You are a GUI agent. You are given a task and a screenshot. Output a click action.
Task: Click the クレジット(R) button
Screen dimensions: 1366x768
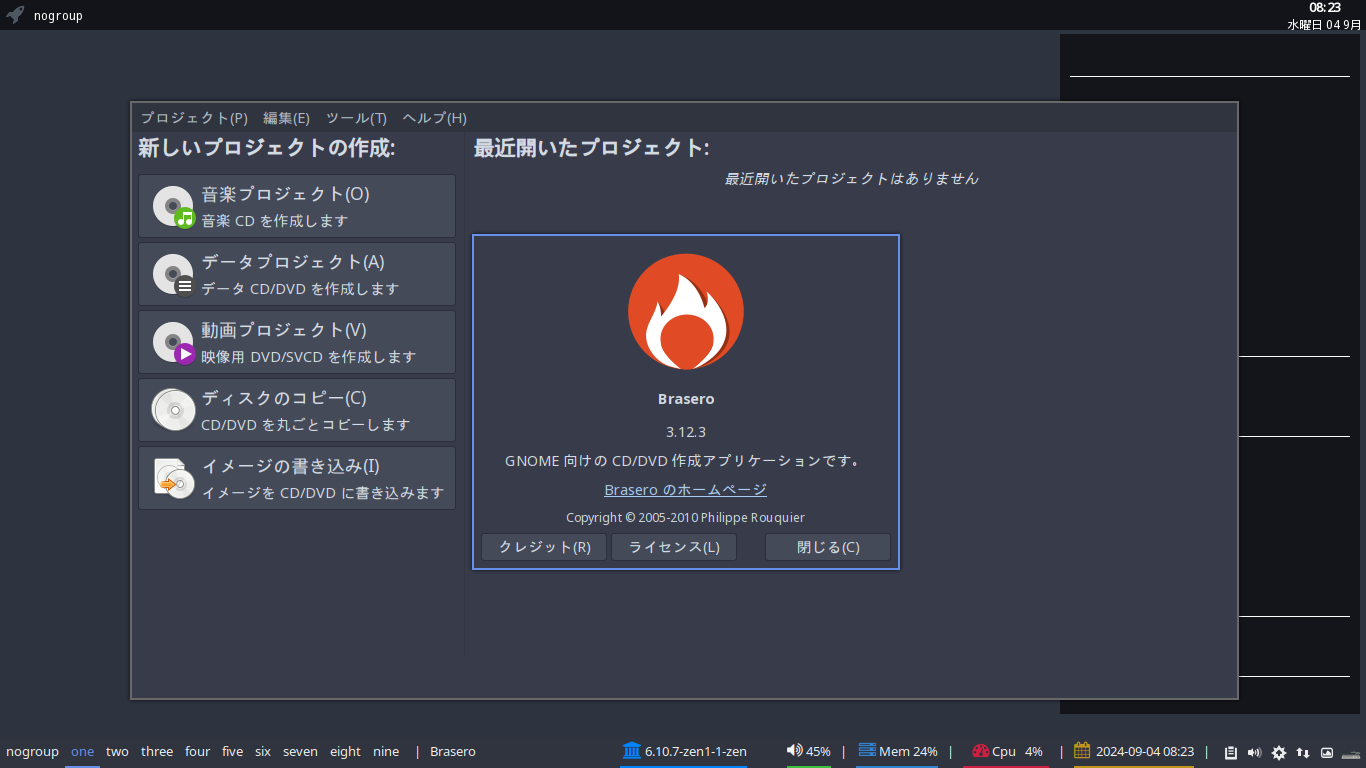tap(544, 547)
